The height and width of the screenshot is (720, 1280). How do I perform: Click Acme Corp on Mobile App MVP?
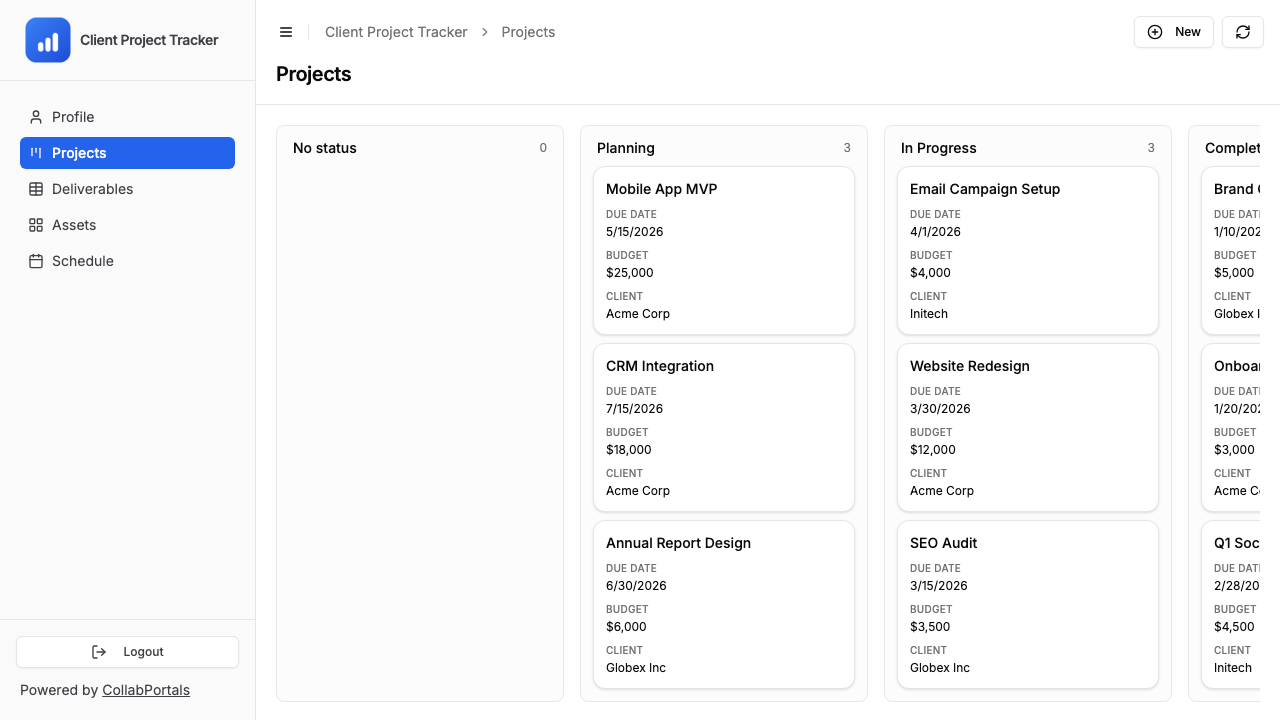(x=638, y=314)
